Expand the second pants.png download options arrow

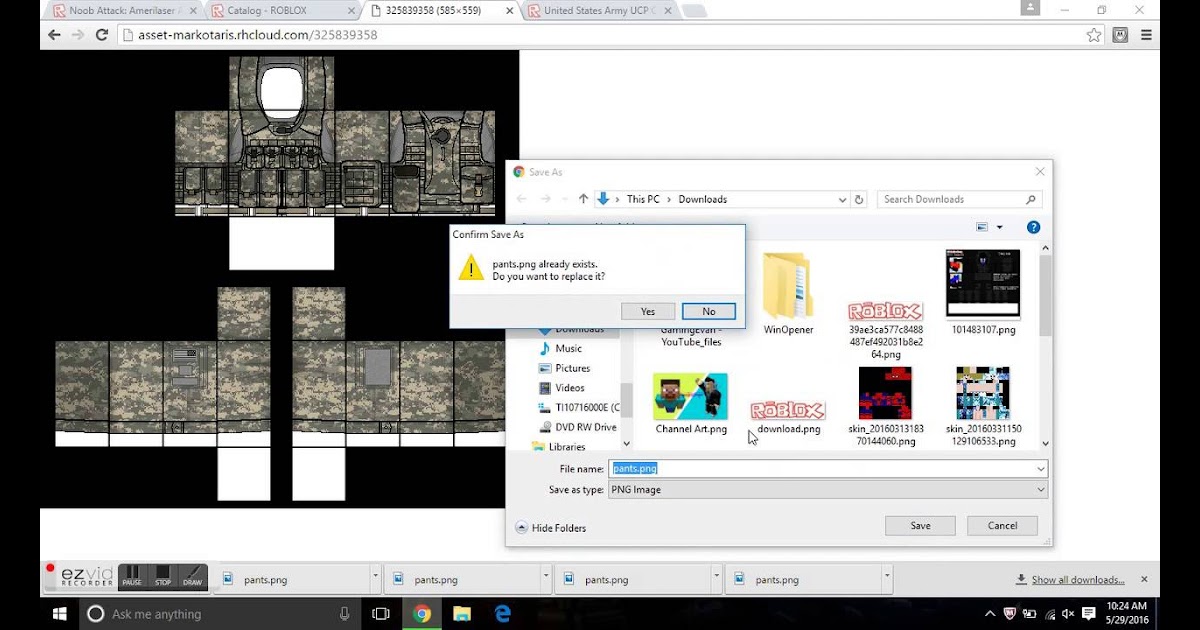coord(546,578)
